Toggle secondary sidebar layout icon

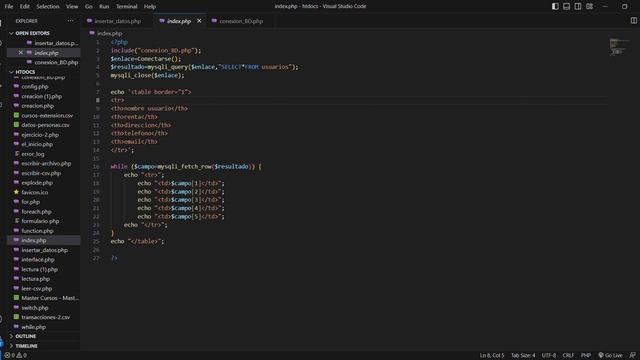pyautogui.click(x=578, y=7)
